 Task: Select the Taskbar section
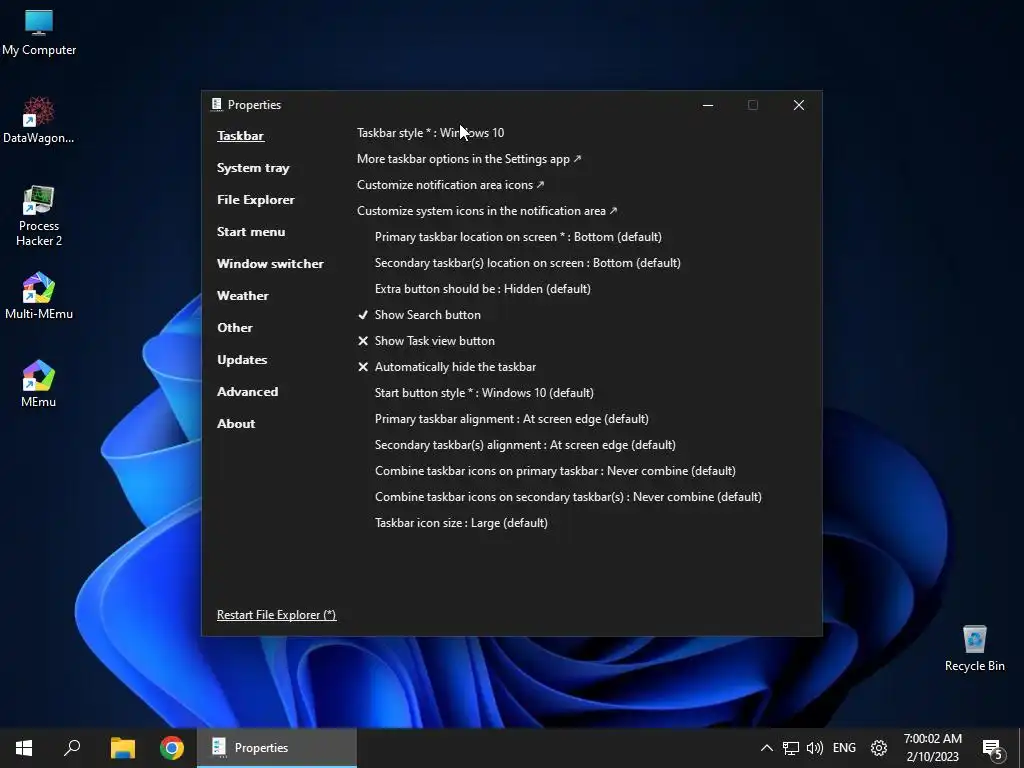240,136
